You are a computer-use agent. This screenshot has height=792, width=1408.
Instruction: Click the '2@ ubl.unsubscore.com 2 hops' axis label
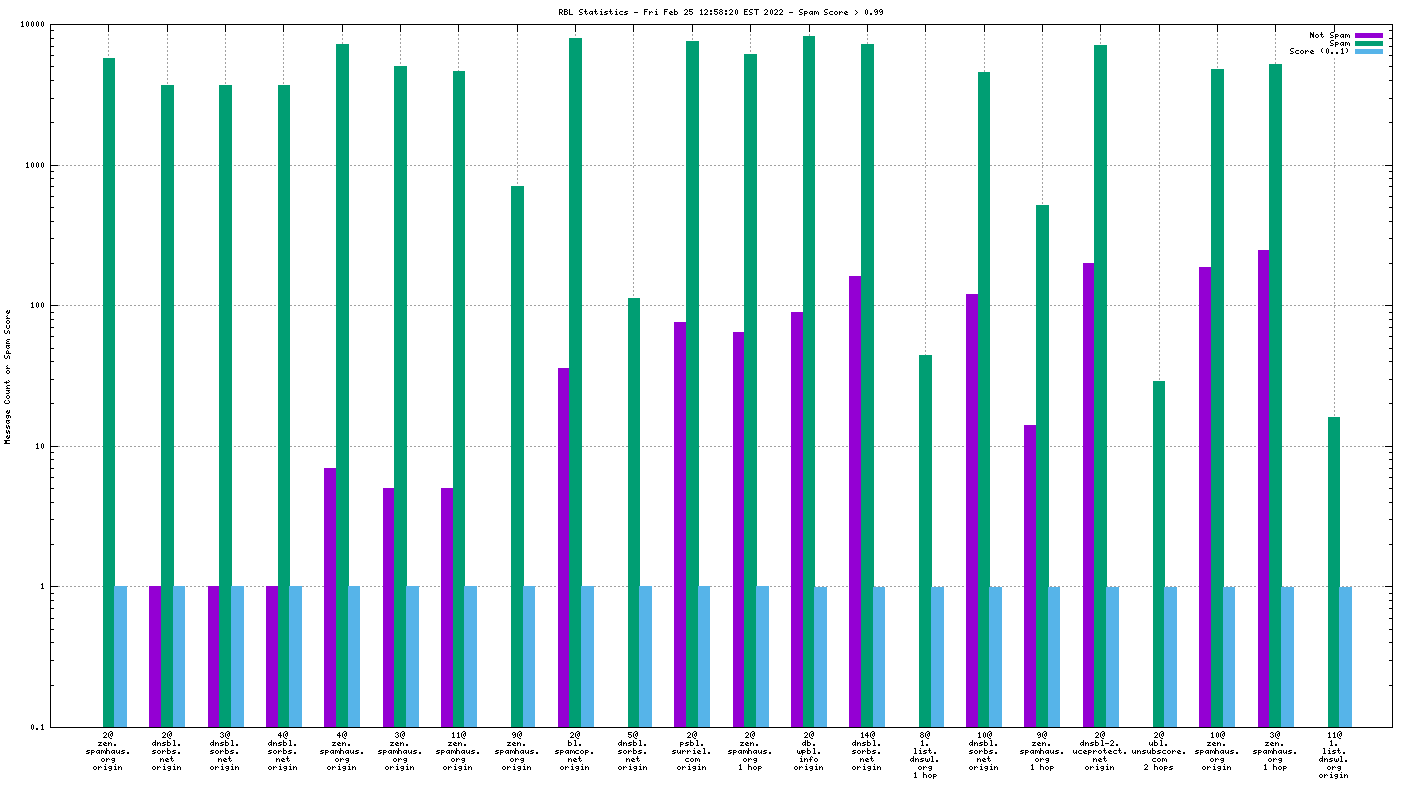click(x=1158, y=750)
